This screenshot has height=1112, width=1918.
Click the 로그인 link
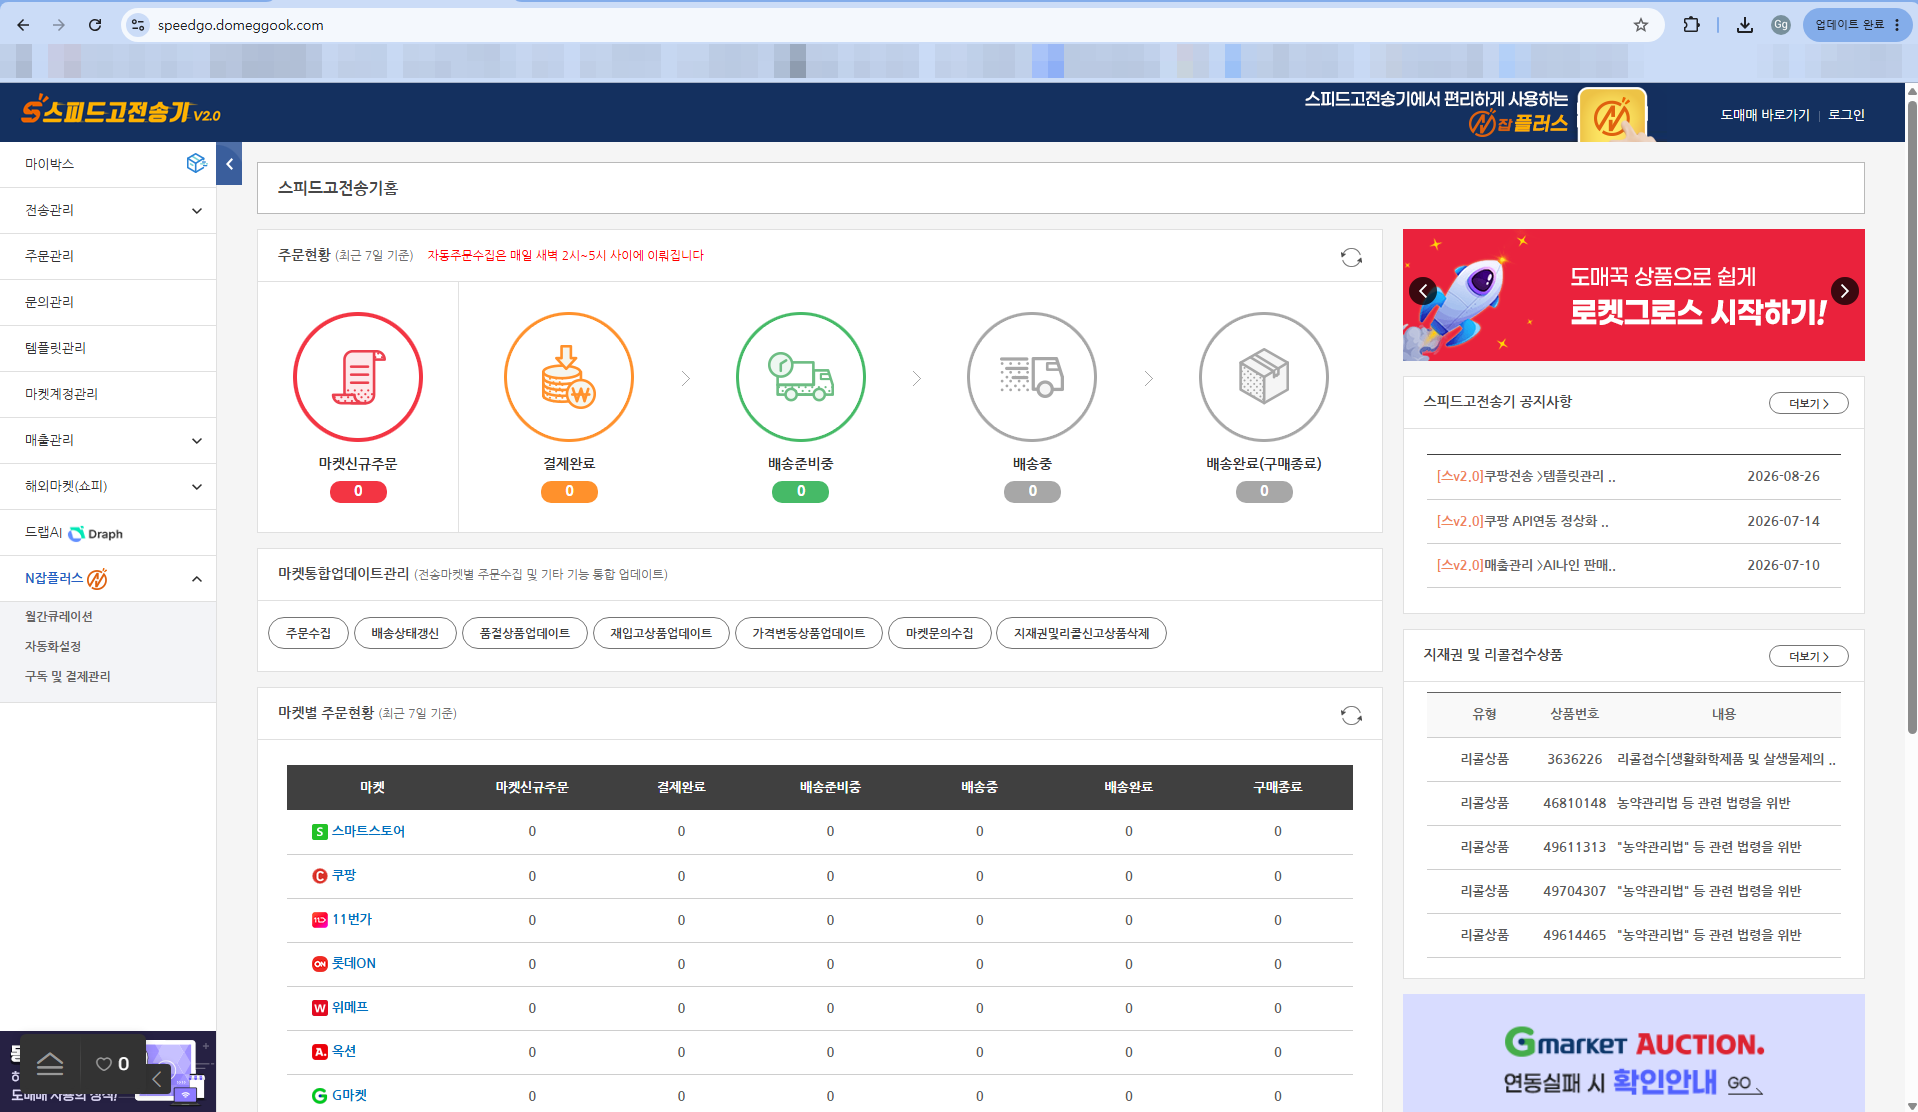click(x=1846, y=115)
